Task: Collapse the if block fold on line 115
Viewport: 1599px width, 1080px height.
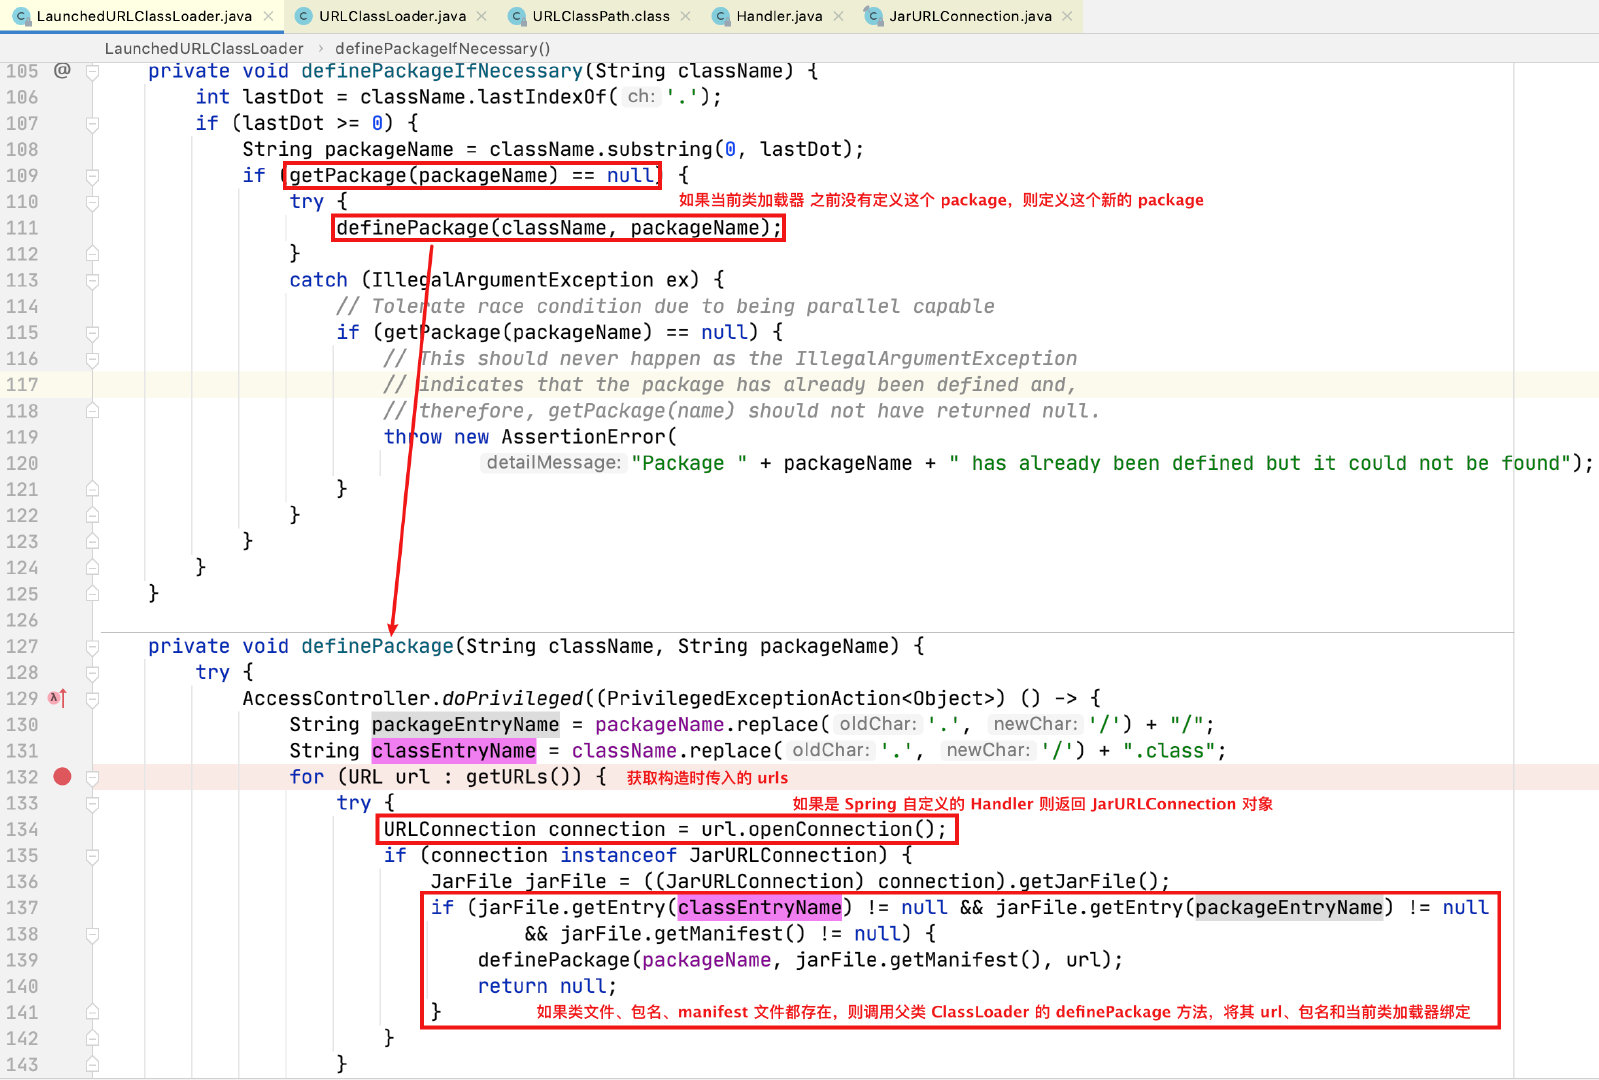Action: click(x=92, y=333)
